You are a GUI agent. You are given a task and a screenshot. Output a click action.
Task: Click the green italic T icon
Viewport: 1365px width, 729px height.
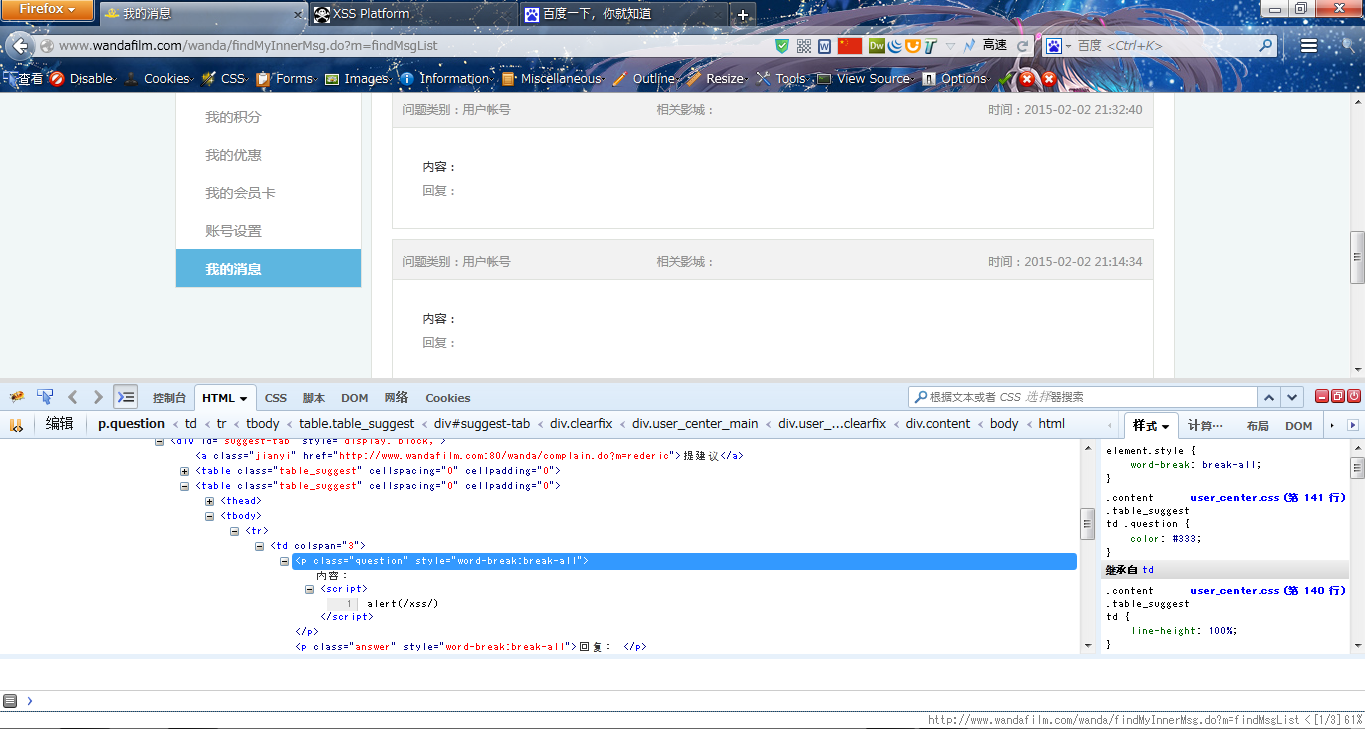pos(930,46)
